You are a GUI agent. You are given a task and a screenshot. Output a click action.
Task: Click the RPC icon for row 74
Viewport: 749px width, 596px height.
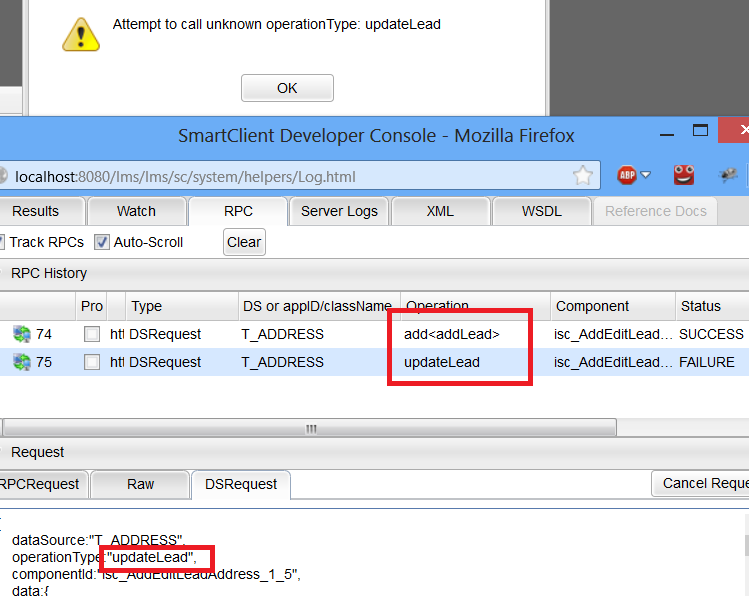pos(22,334)
